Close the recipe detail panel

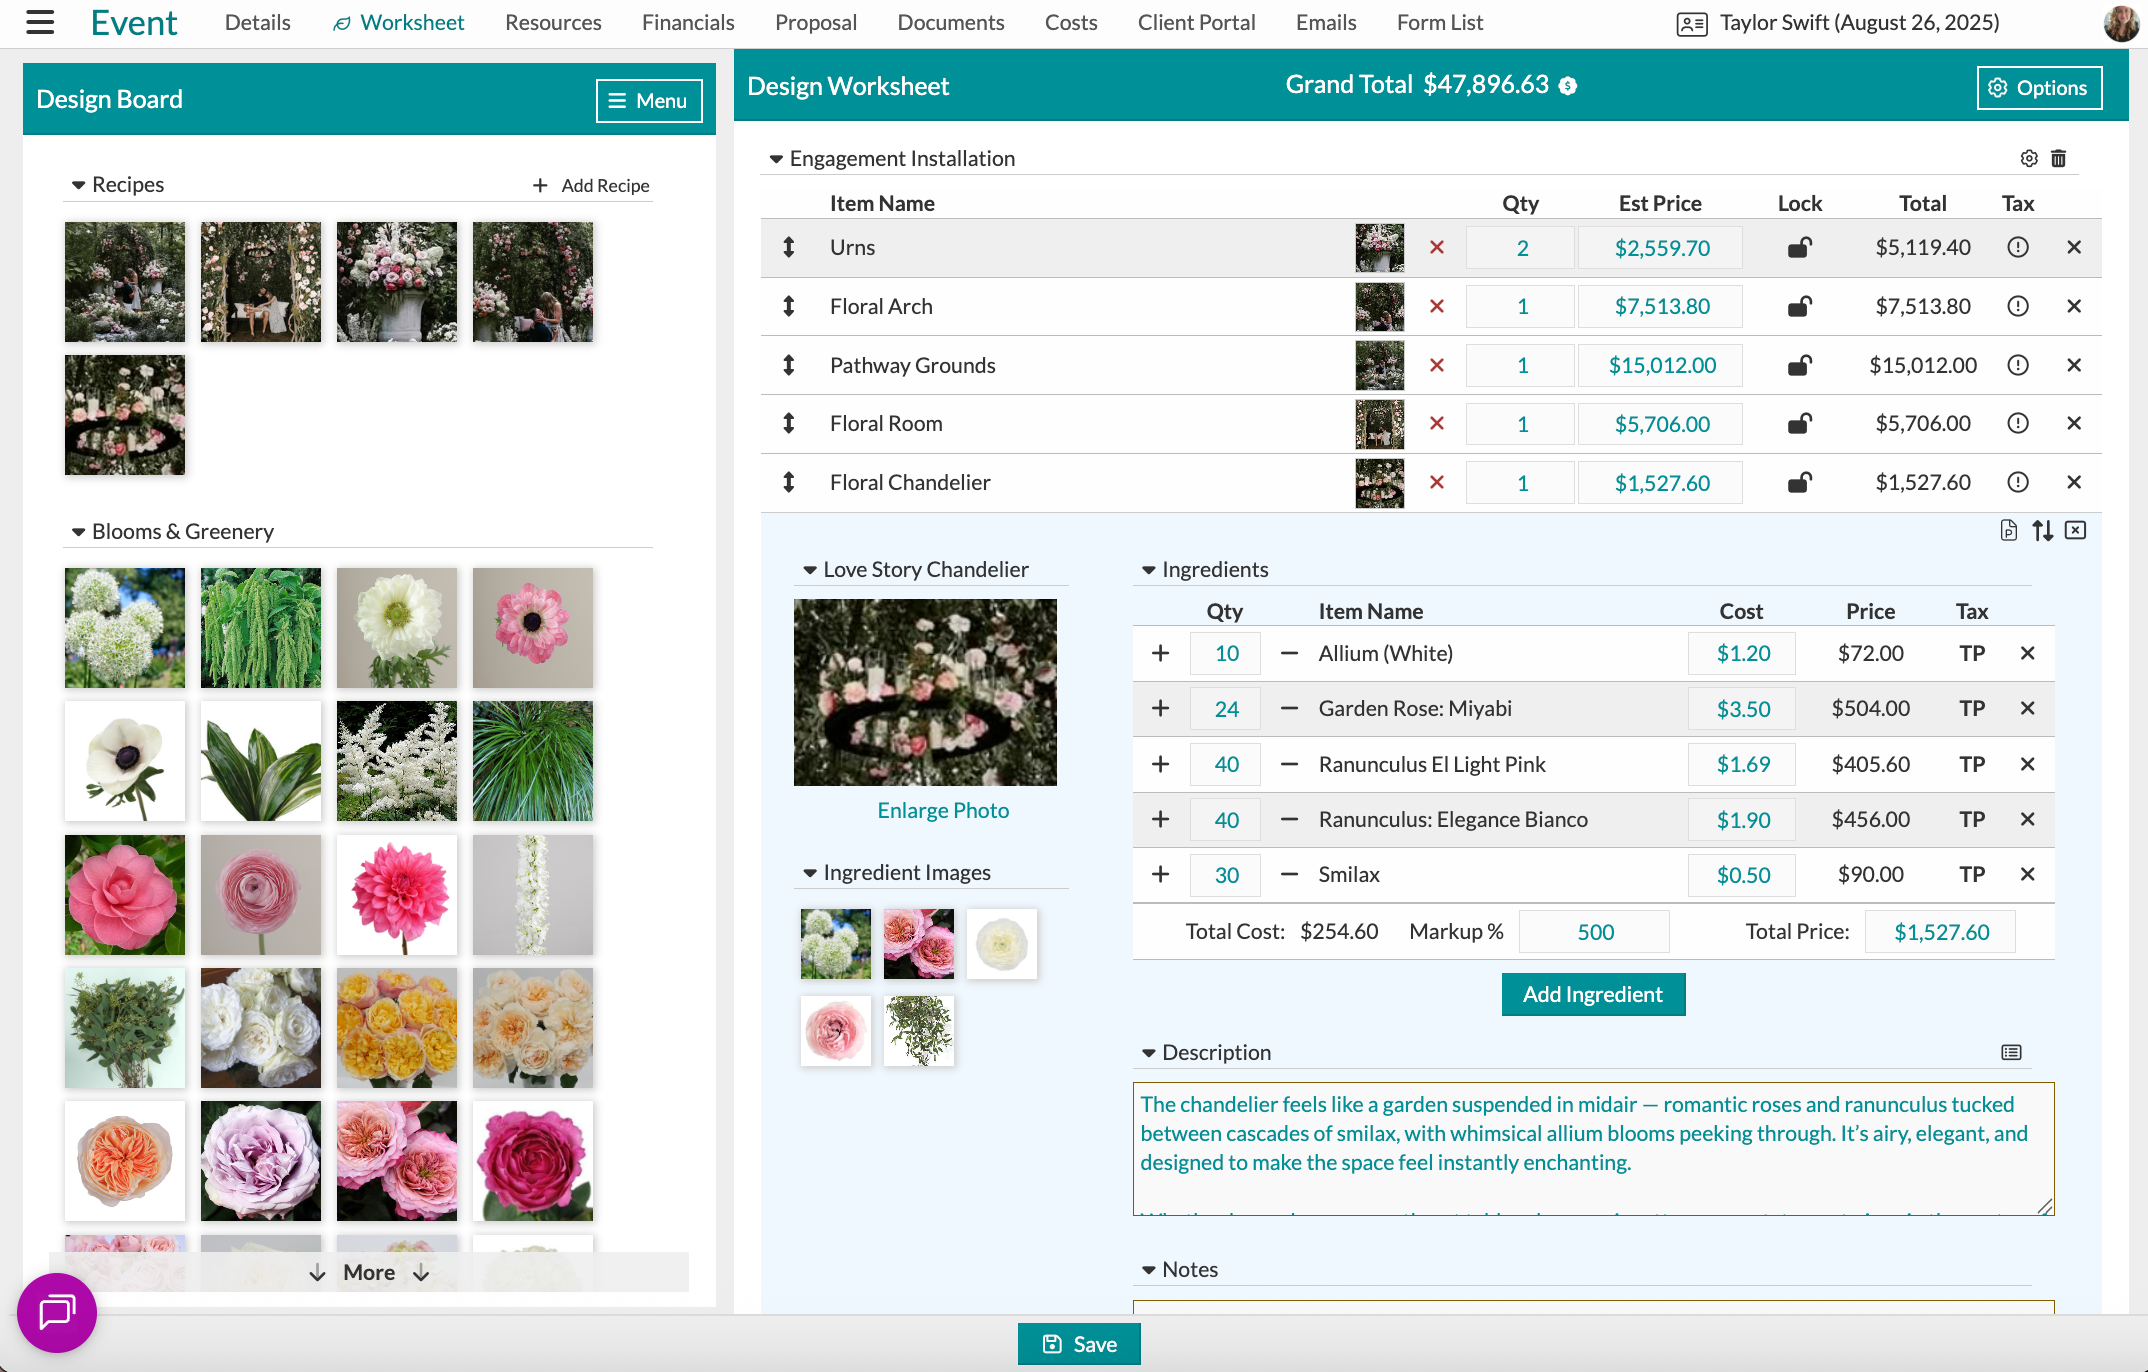pos(2076,530)
